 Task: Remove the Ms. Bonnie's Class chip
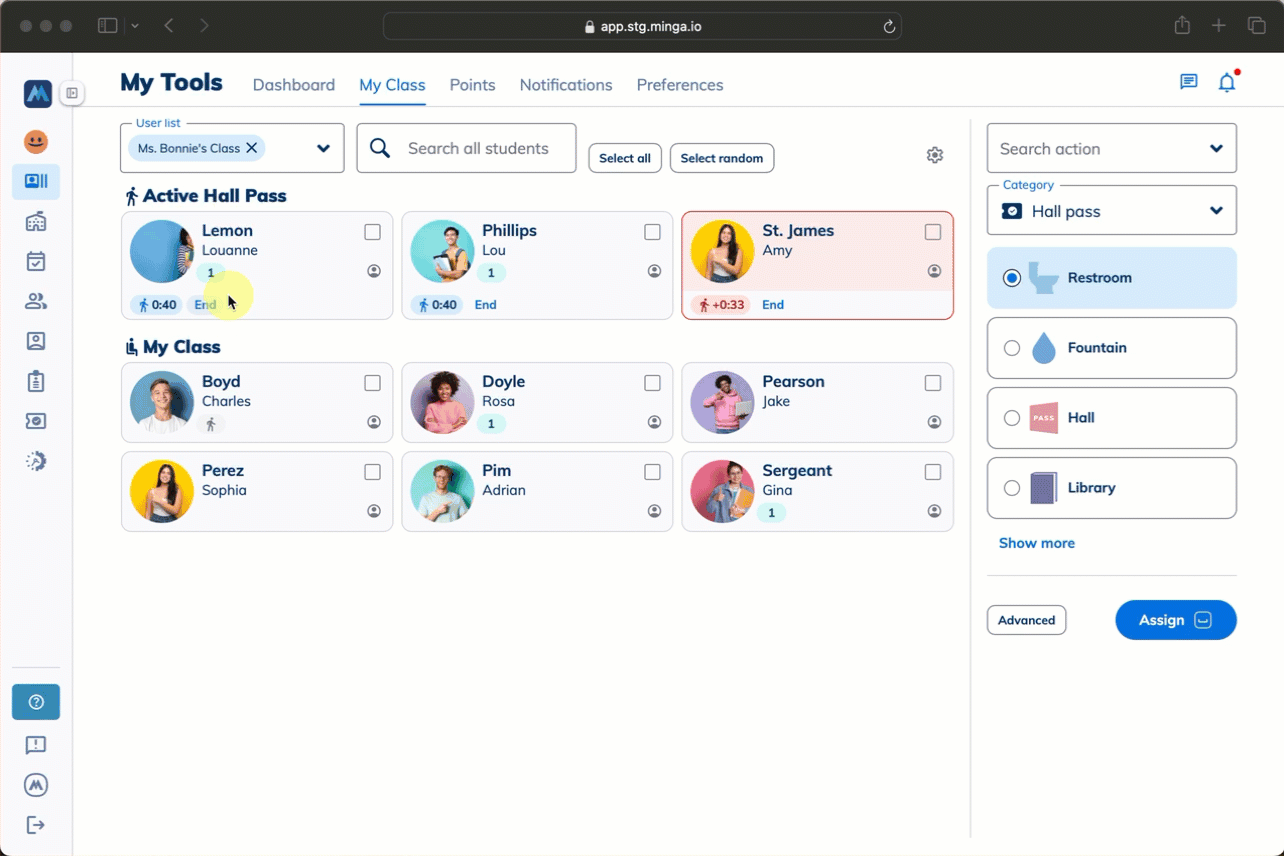252,148
